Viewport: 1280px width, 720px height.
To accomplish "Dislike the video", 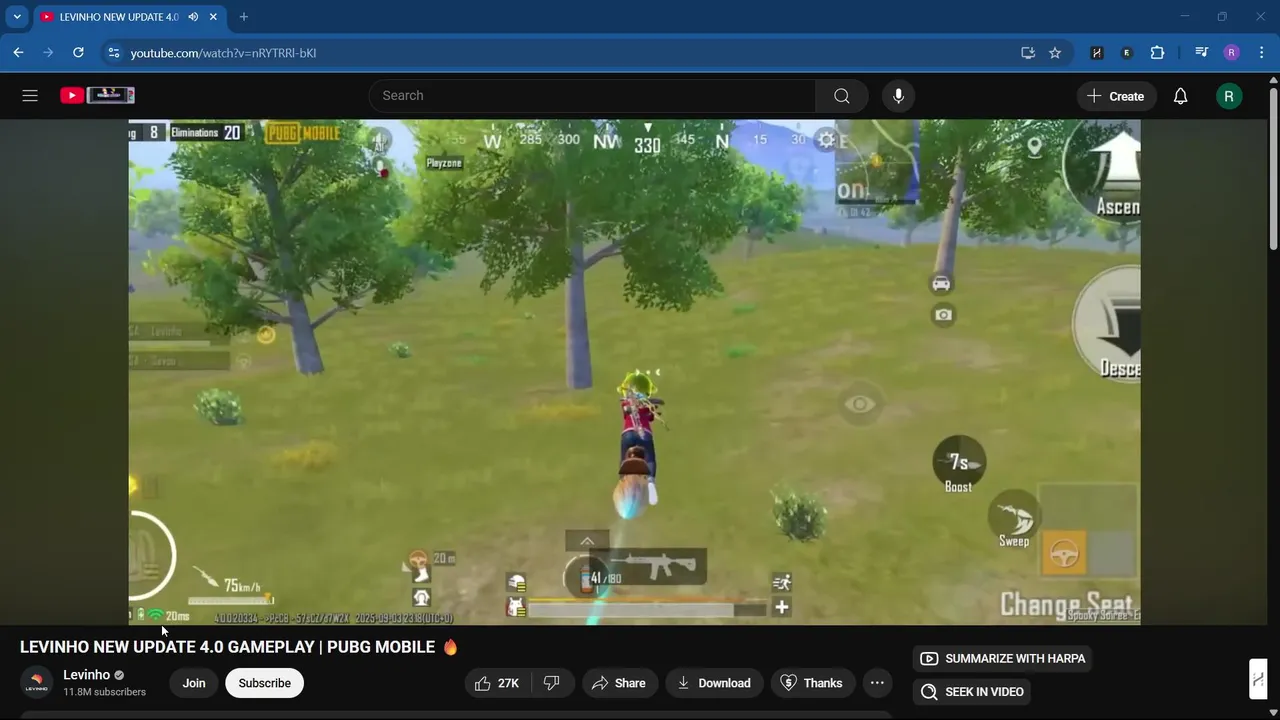I will coord(551,683).
